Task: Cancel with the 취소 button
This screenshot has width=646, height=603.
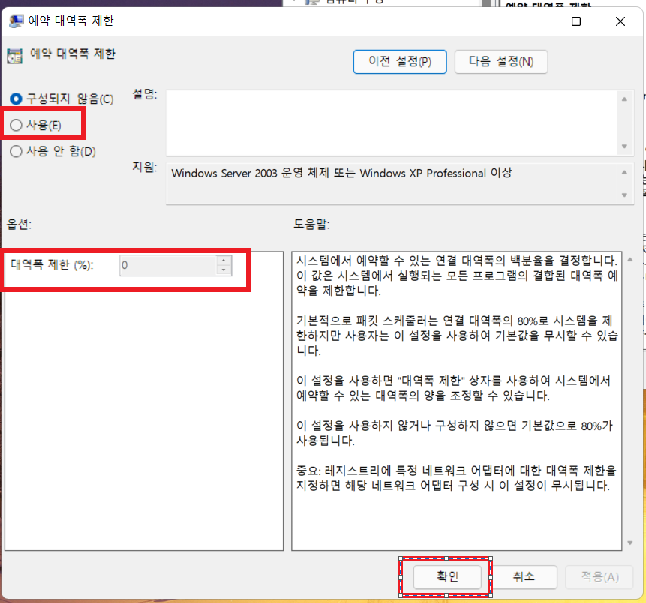Action: point(524,576)
